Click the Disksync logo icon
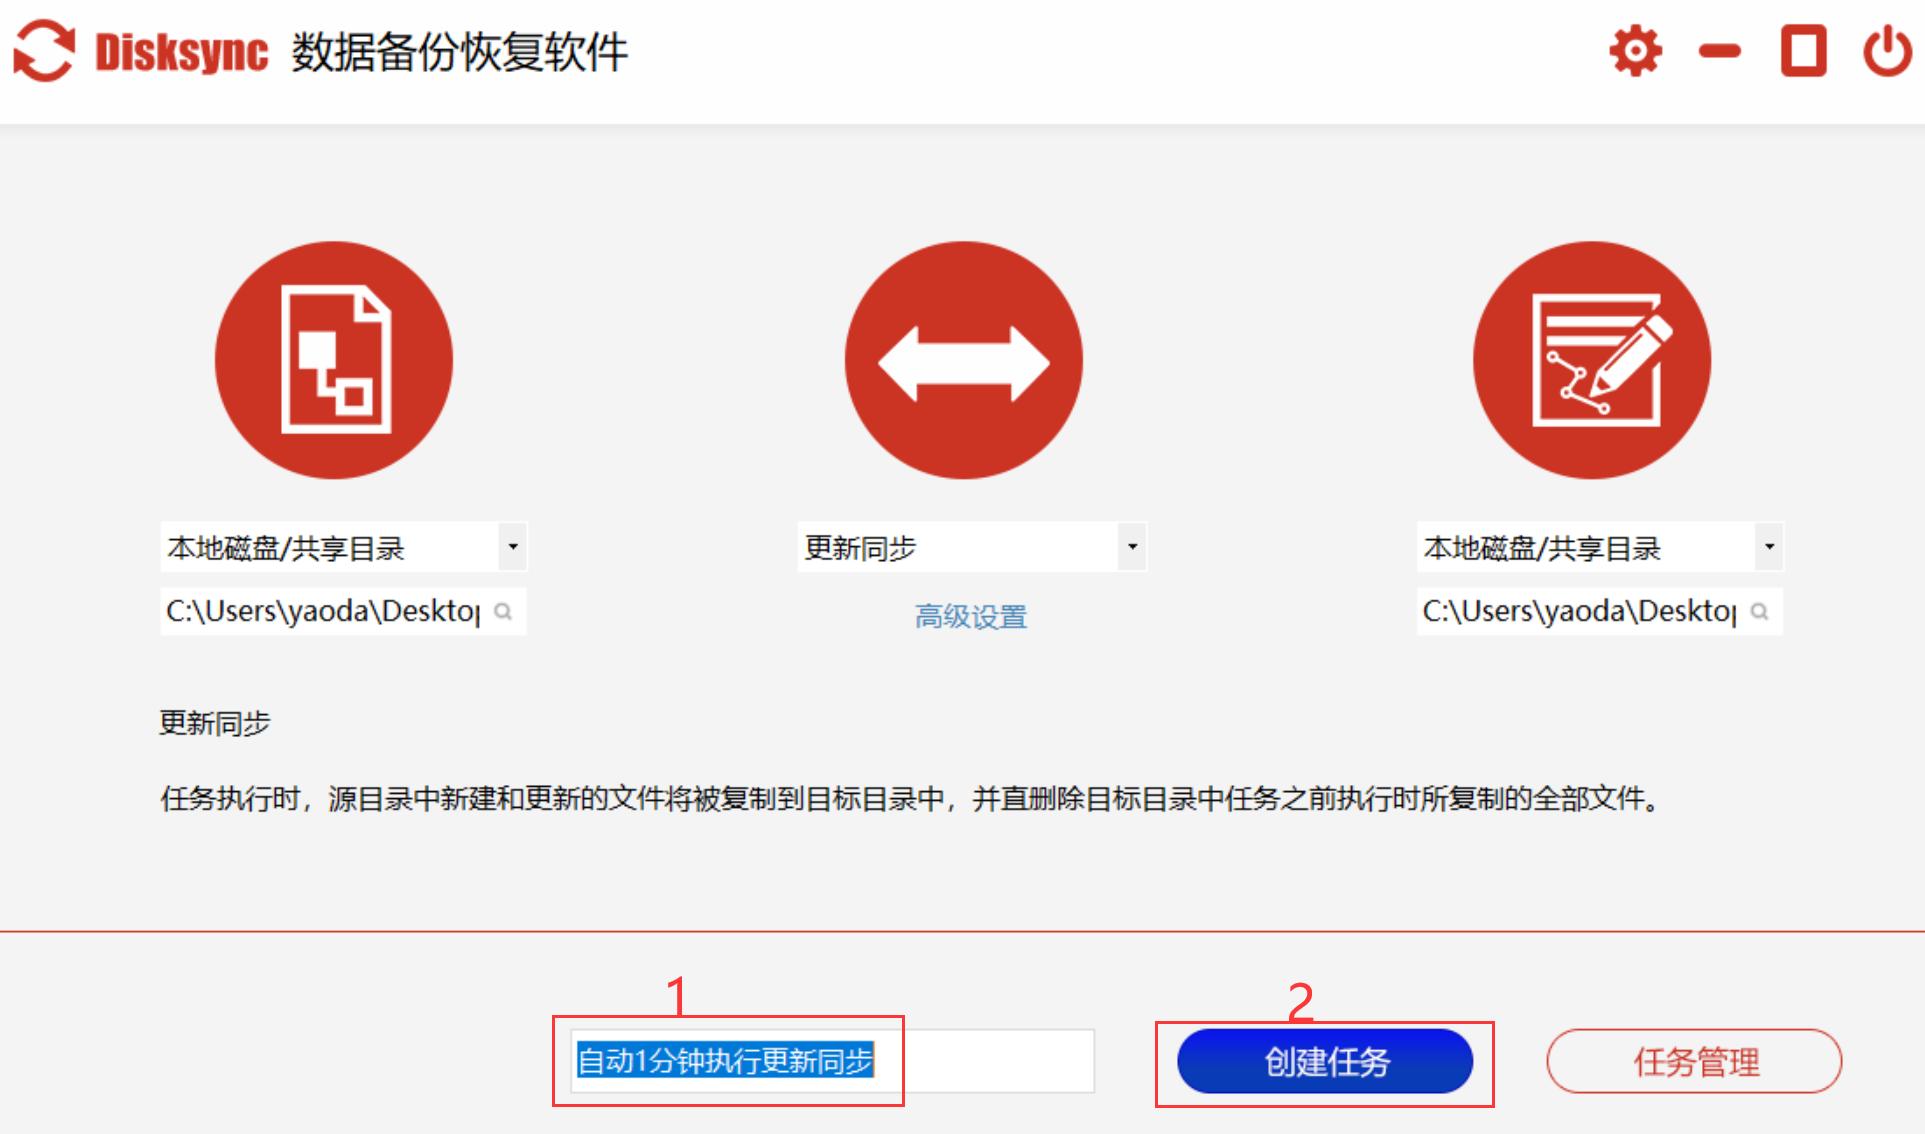 (x=44, y=51)
